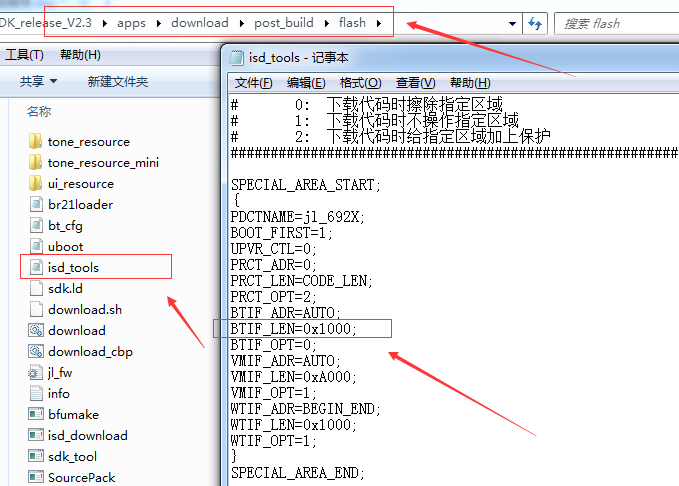The width and height of the screenshot is (679, 486).
Task: Click the VMIF_LEN=0xA000 line
Action: pos(294,377)
